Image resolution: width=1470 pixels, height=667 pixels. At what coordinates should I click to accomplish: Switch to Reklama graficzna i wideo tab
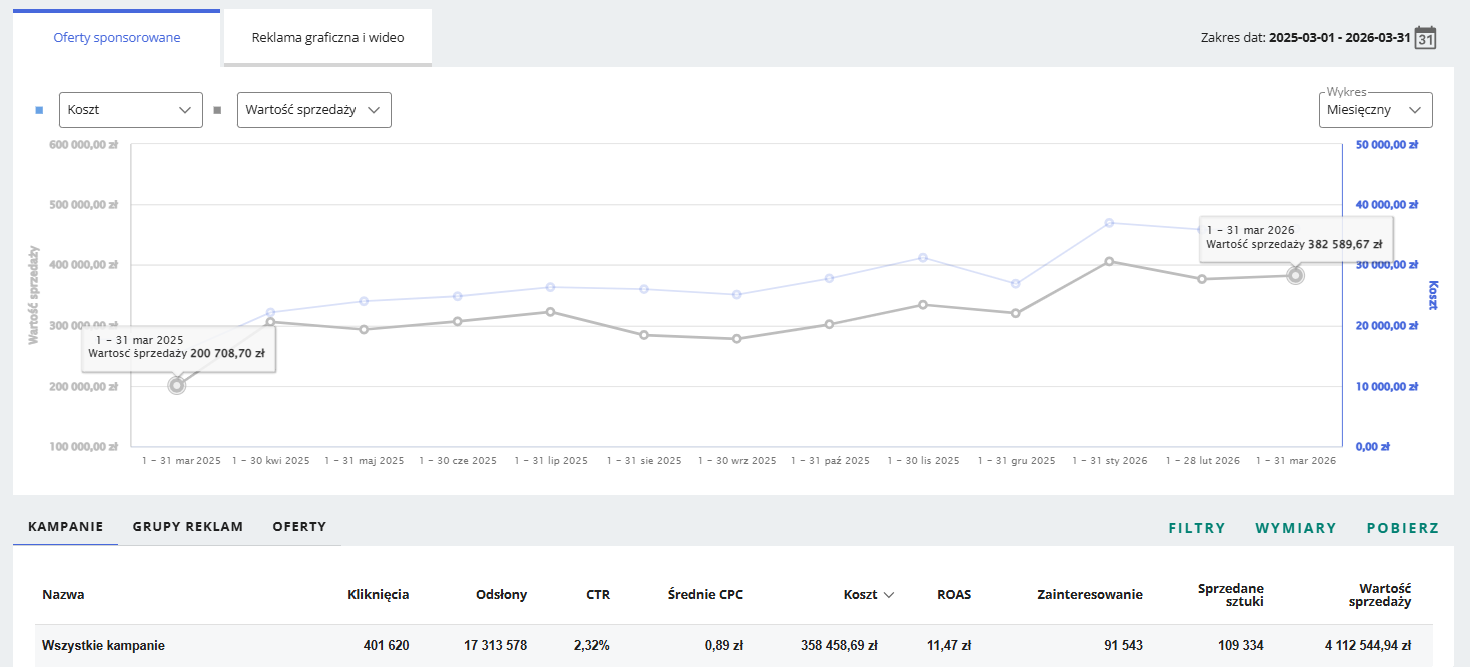328,38
